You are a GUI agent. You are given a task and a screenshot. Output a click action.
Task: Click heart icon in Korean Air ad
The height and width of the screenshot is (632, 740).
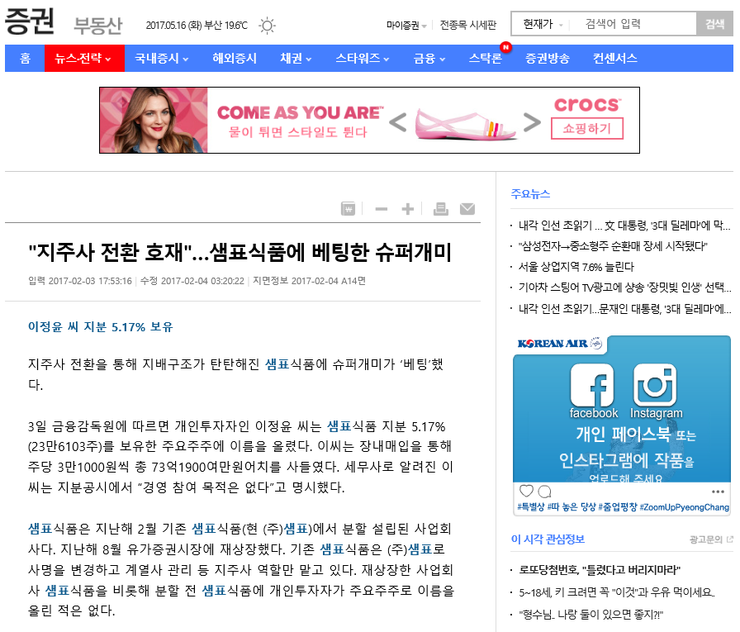(526, 491)
